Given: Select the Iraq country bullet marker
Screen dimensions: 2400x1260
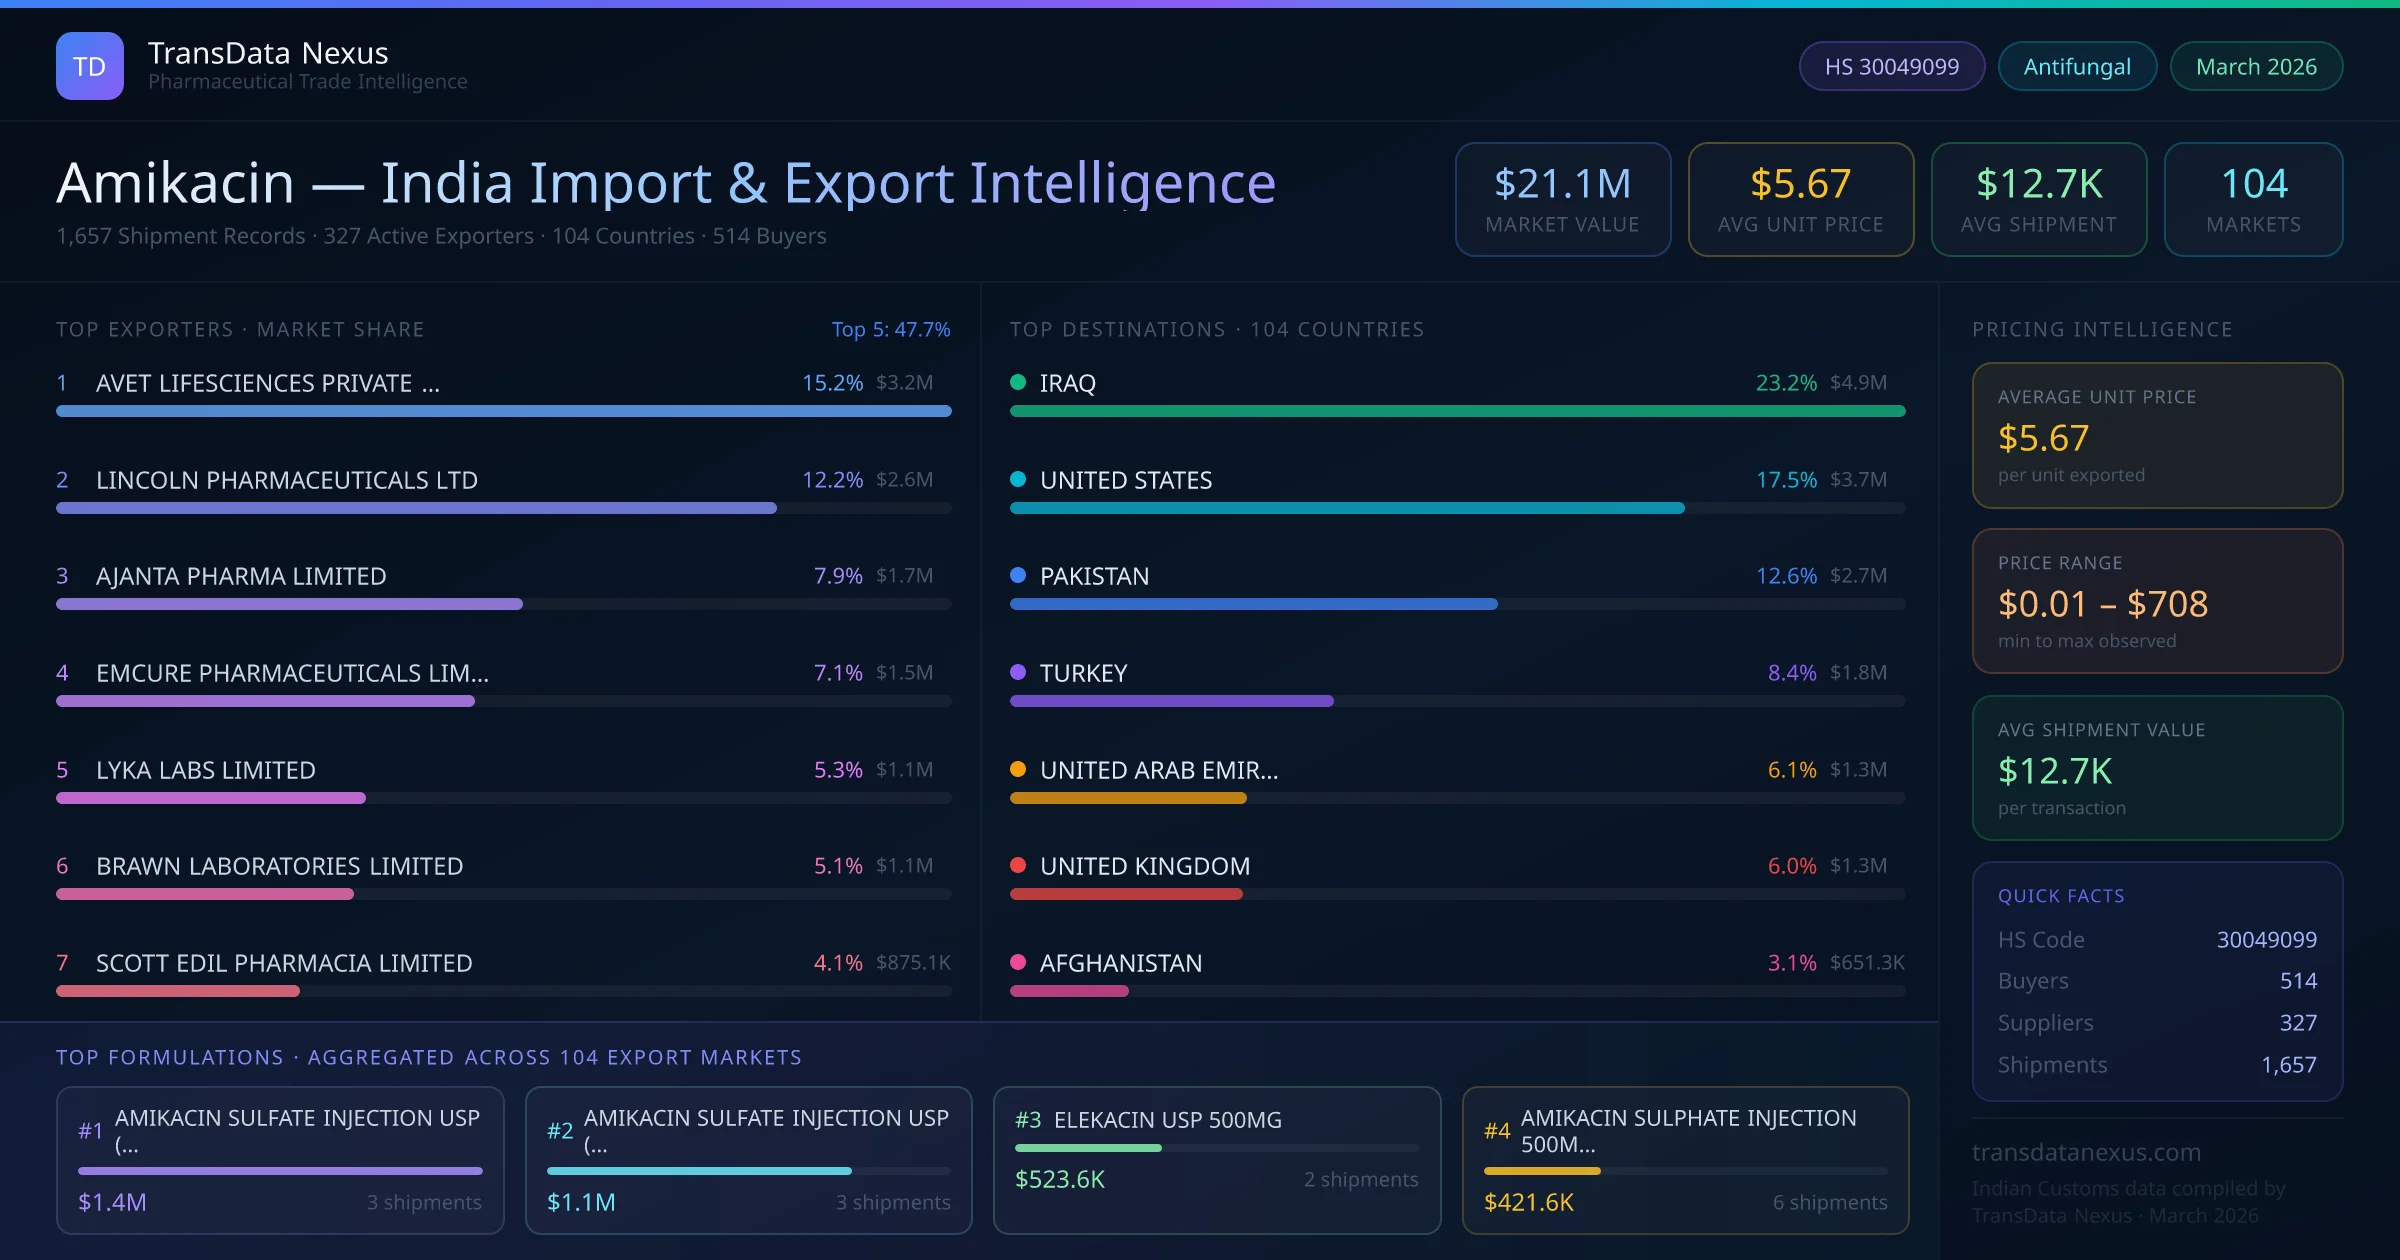Looking at the screenshot, I should pos(1018,381).
